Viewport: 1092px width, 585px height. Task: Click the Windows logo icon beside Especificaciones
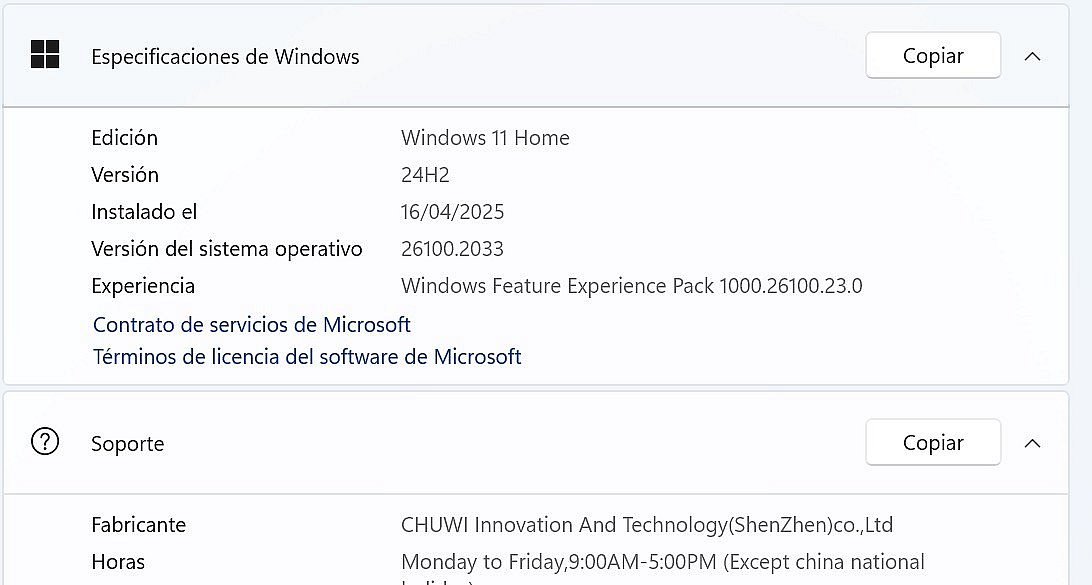pyautogui.click(x=45, y=54)
